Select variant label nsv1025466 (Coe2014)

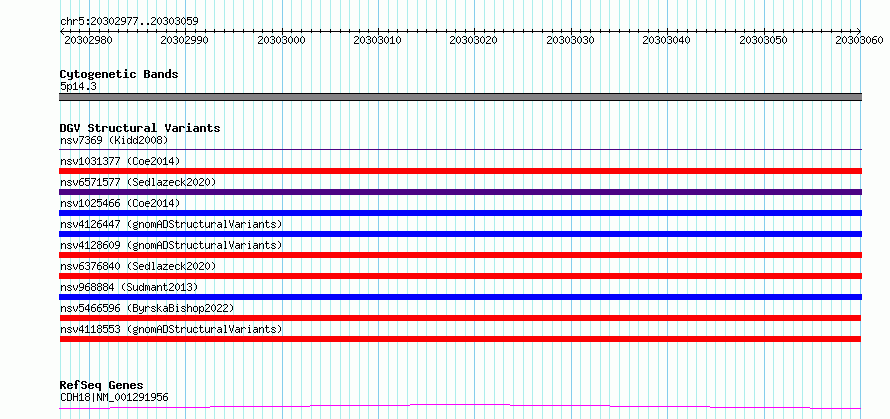(120, 203)
